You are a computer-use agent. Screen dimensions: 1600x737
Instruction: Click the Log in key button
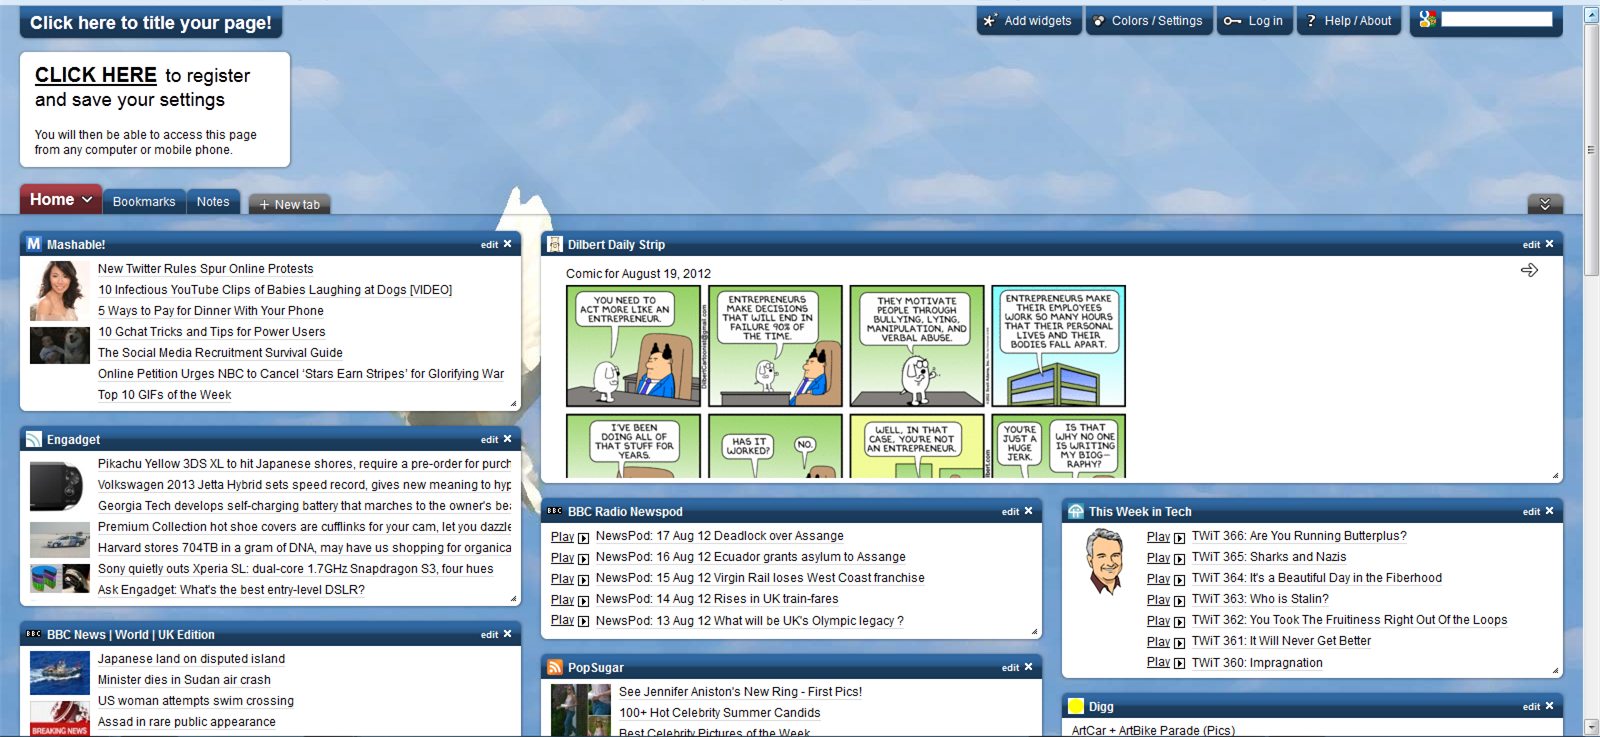[x=1254, y=21]
